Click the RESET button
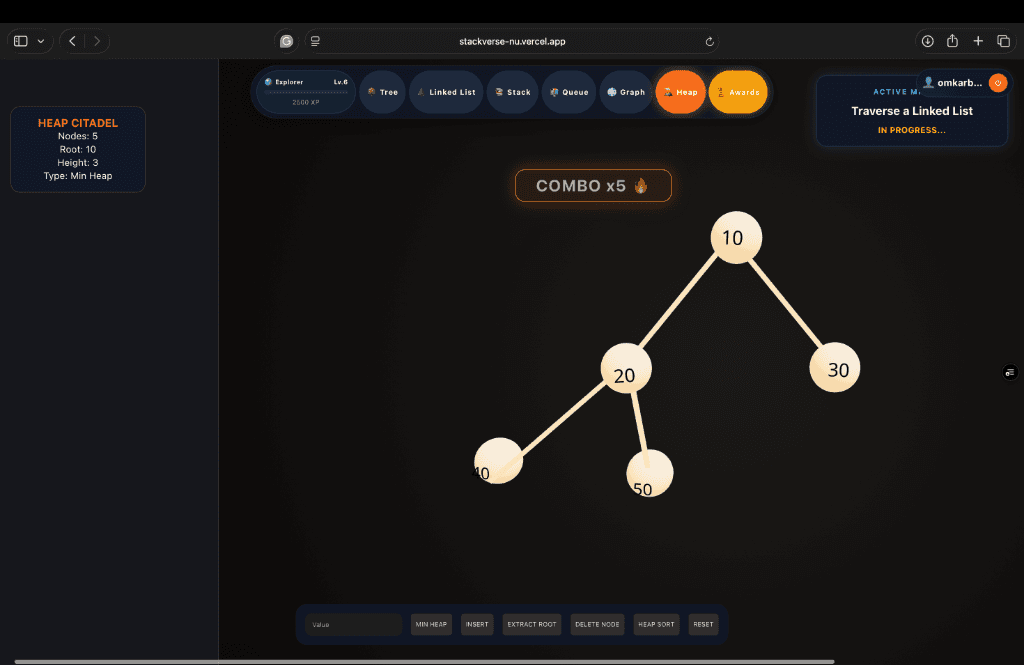The image size is (1024, 665). coord(703,624)
